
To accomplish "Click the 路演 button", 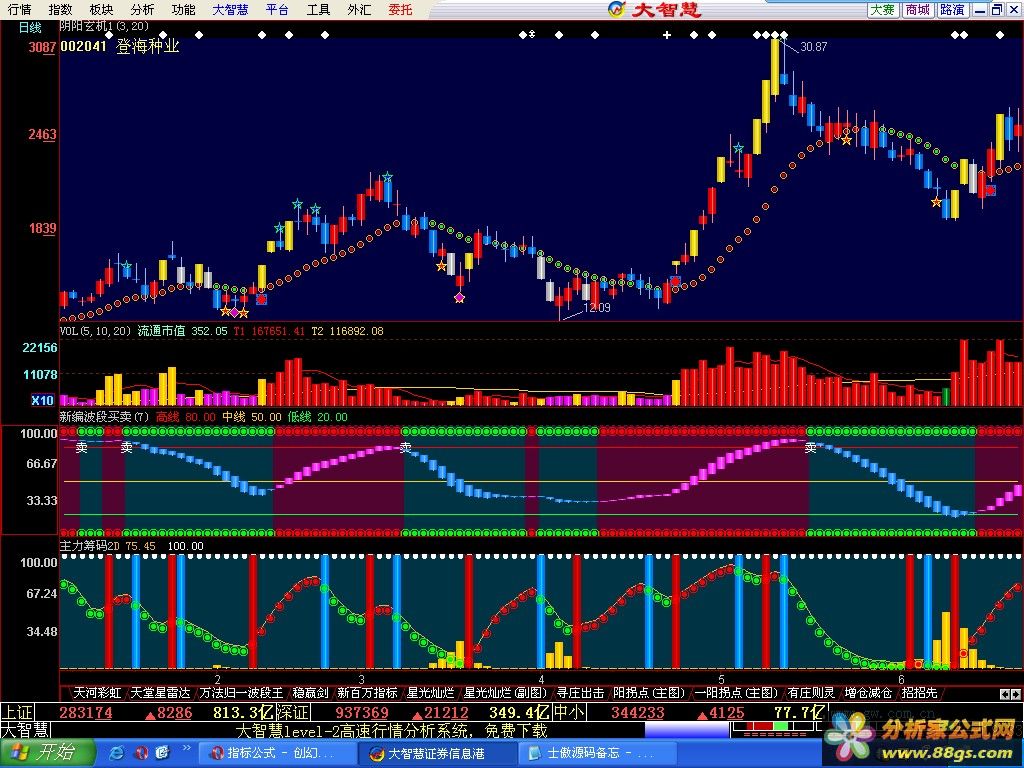I will 952,9.
